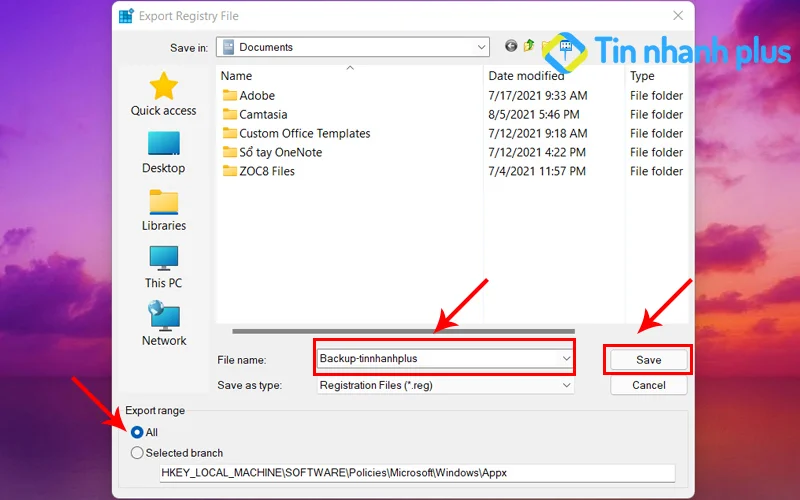Expand the File name dropdown arrow

[x=566, y=359]
